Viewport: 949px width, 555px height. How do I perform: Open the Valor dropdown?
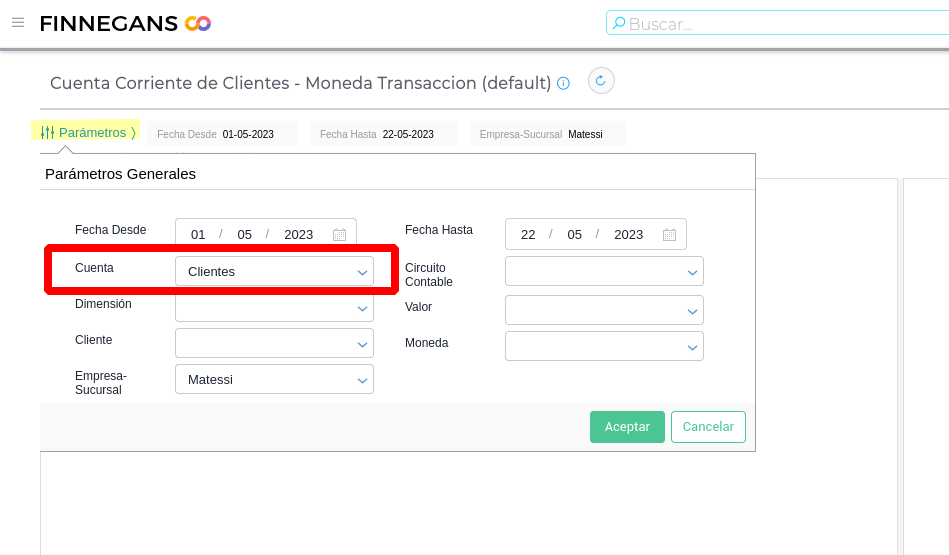[692, 311]
